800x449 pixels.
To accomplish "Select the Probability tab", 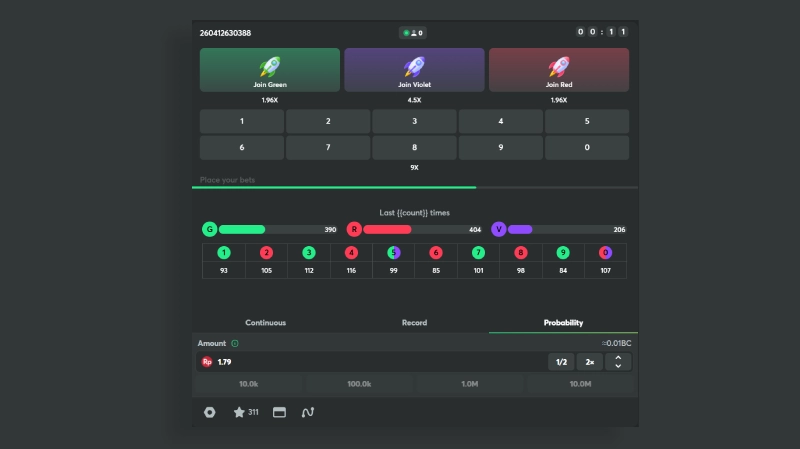I will pyautogui.click(x=563, y=323).
